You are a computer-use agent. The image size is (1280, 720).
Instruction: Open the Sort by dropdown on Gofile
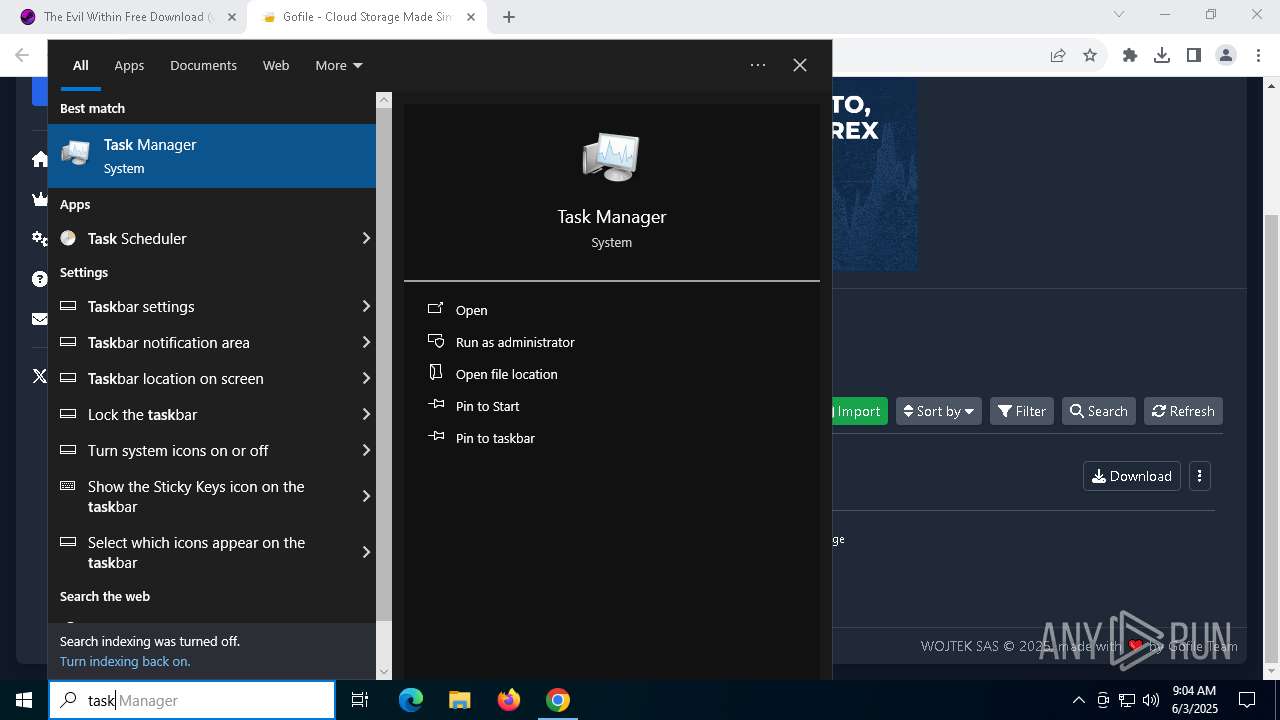click(939, 411)
